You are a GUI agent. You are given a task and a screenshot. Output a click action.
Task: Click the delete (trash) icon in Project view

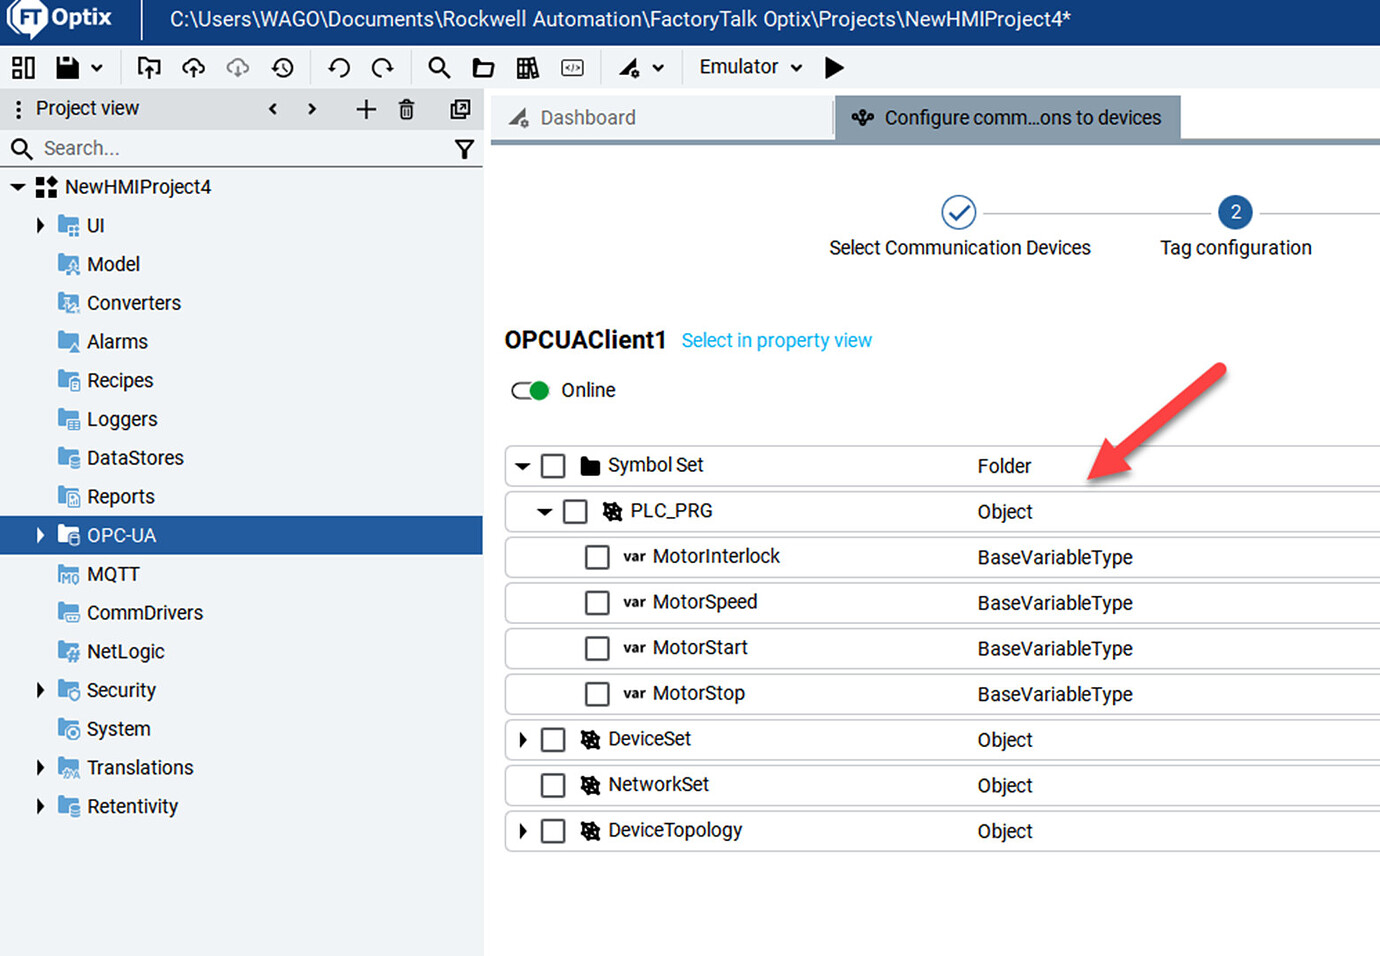[406, 110]
